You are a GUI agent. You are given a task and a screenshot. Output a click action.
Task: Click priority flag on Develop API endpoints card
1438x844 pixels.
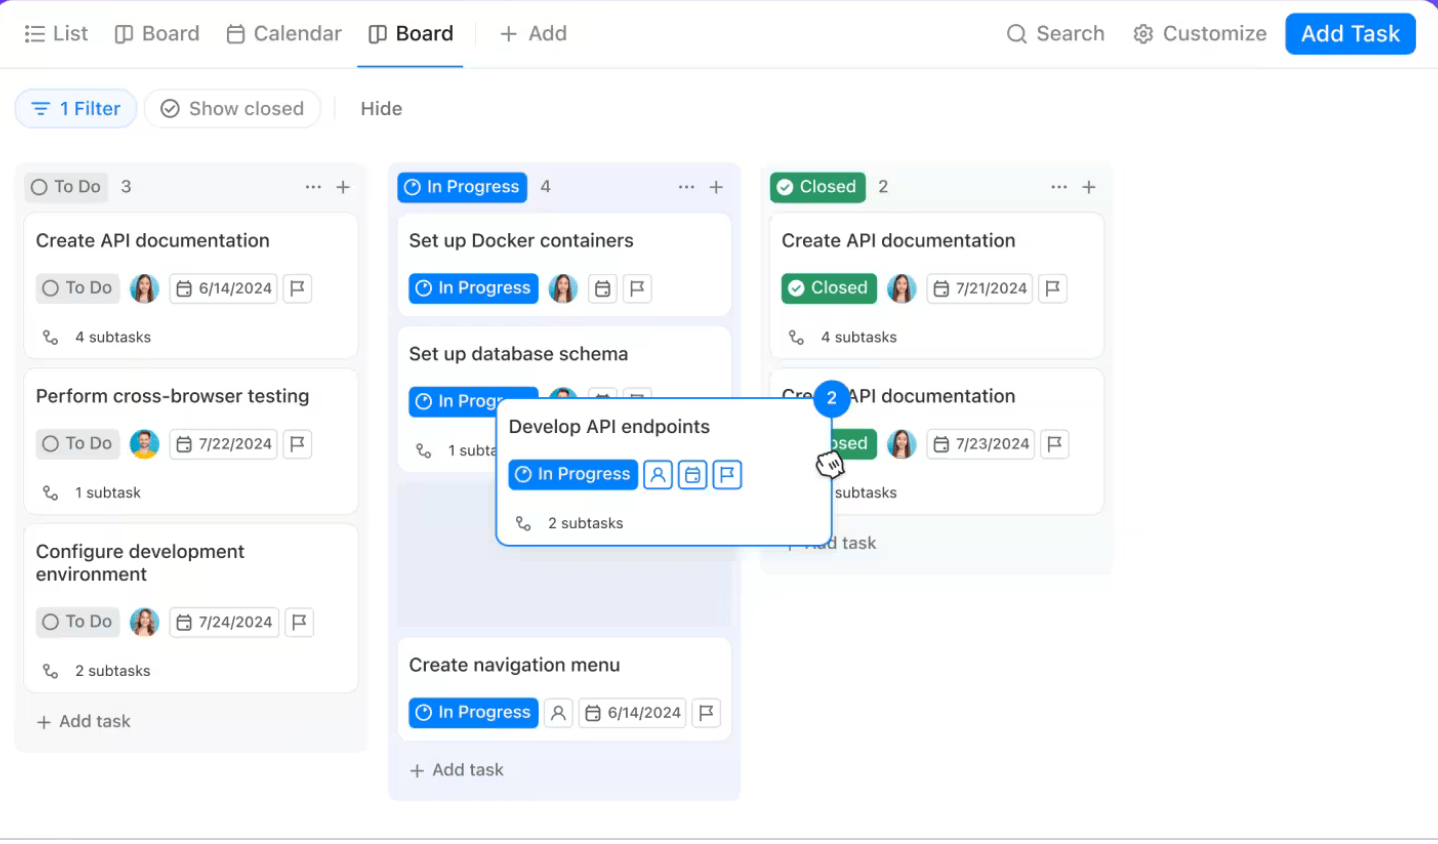[x=727, y=475]
